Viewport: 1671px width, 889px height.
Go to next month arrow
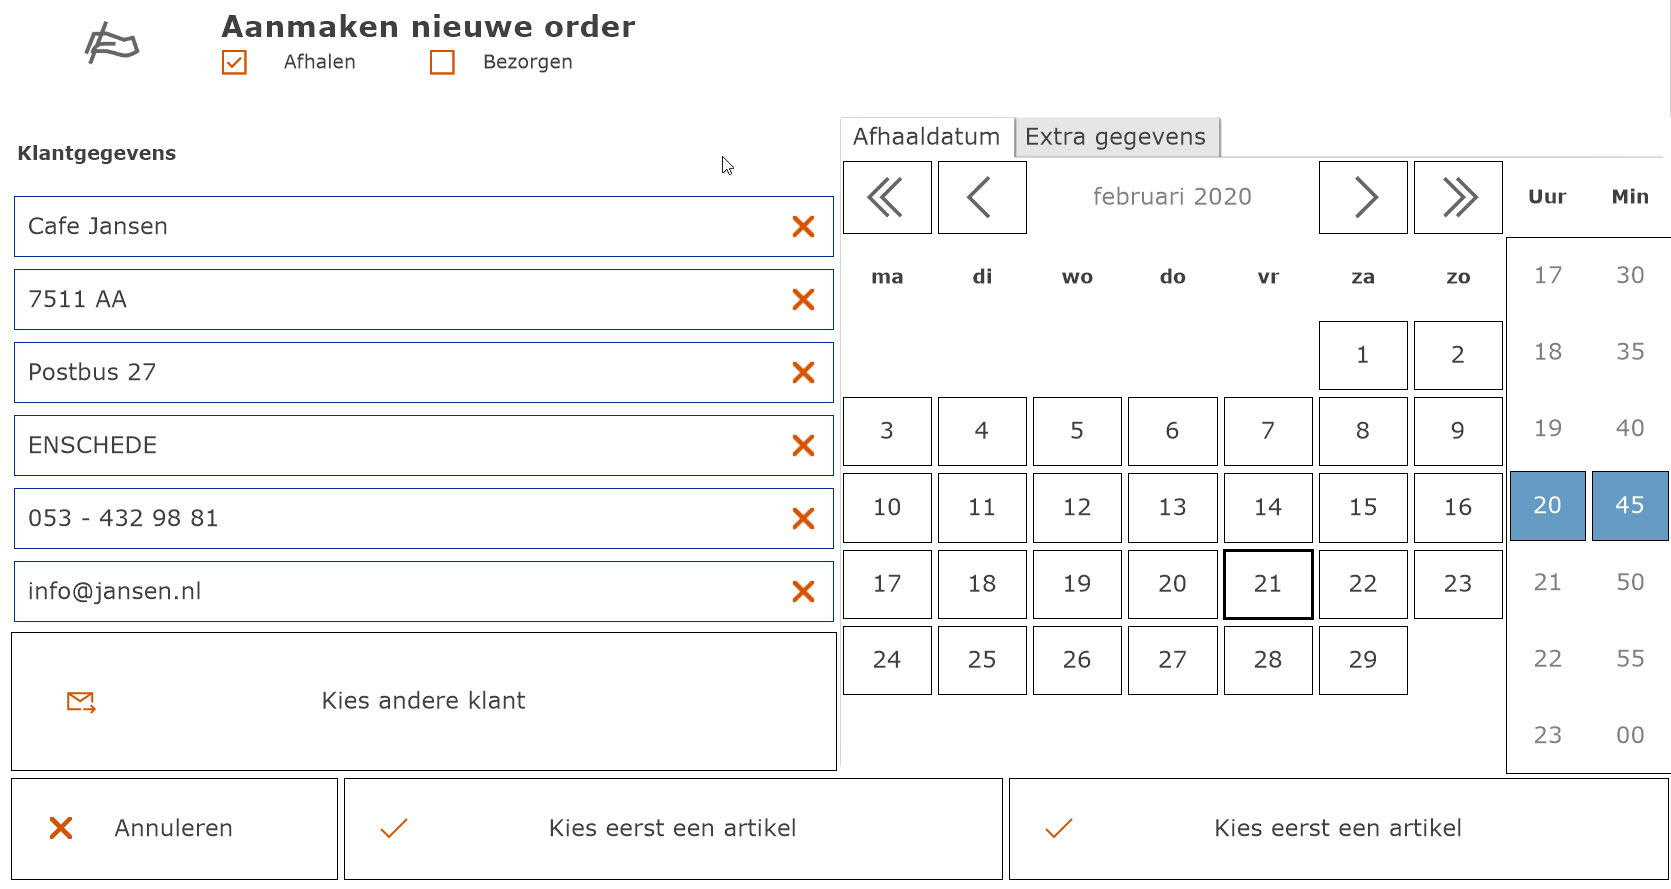1363,198
